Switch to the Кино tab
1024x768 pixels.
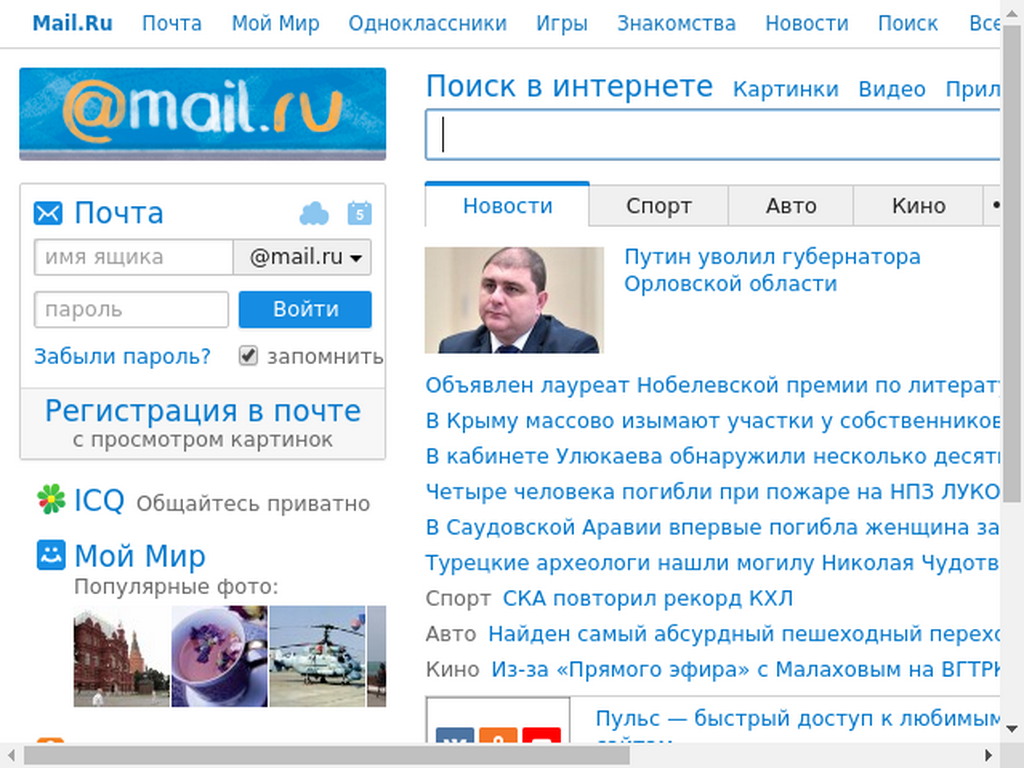[918, 206]
